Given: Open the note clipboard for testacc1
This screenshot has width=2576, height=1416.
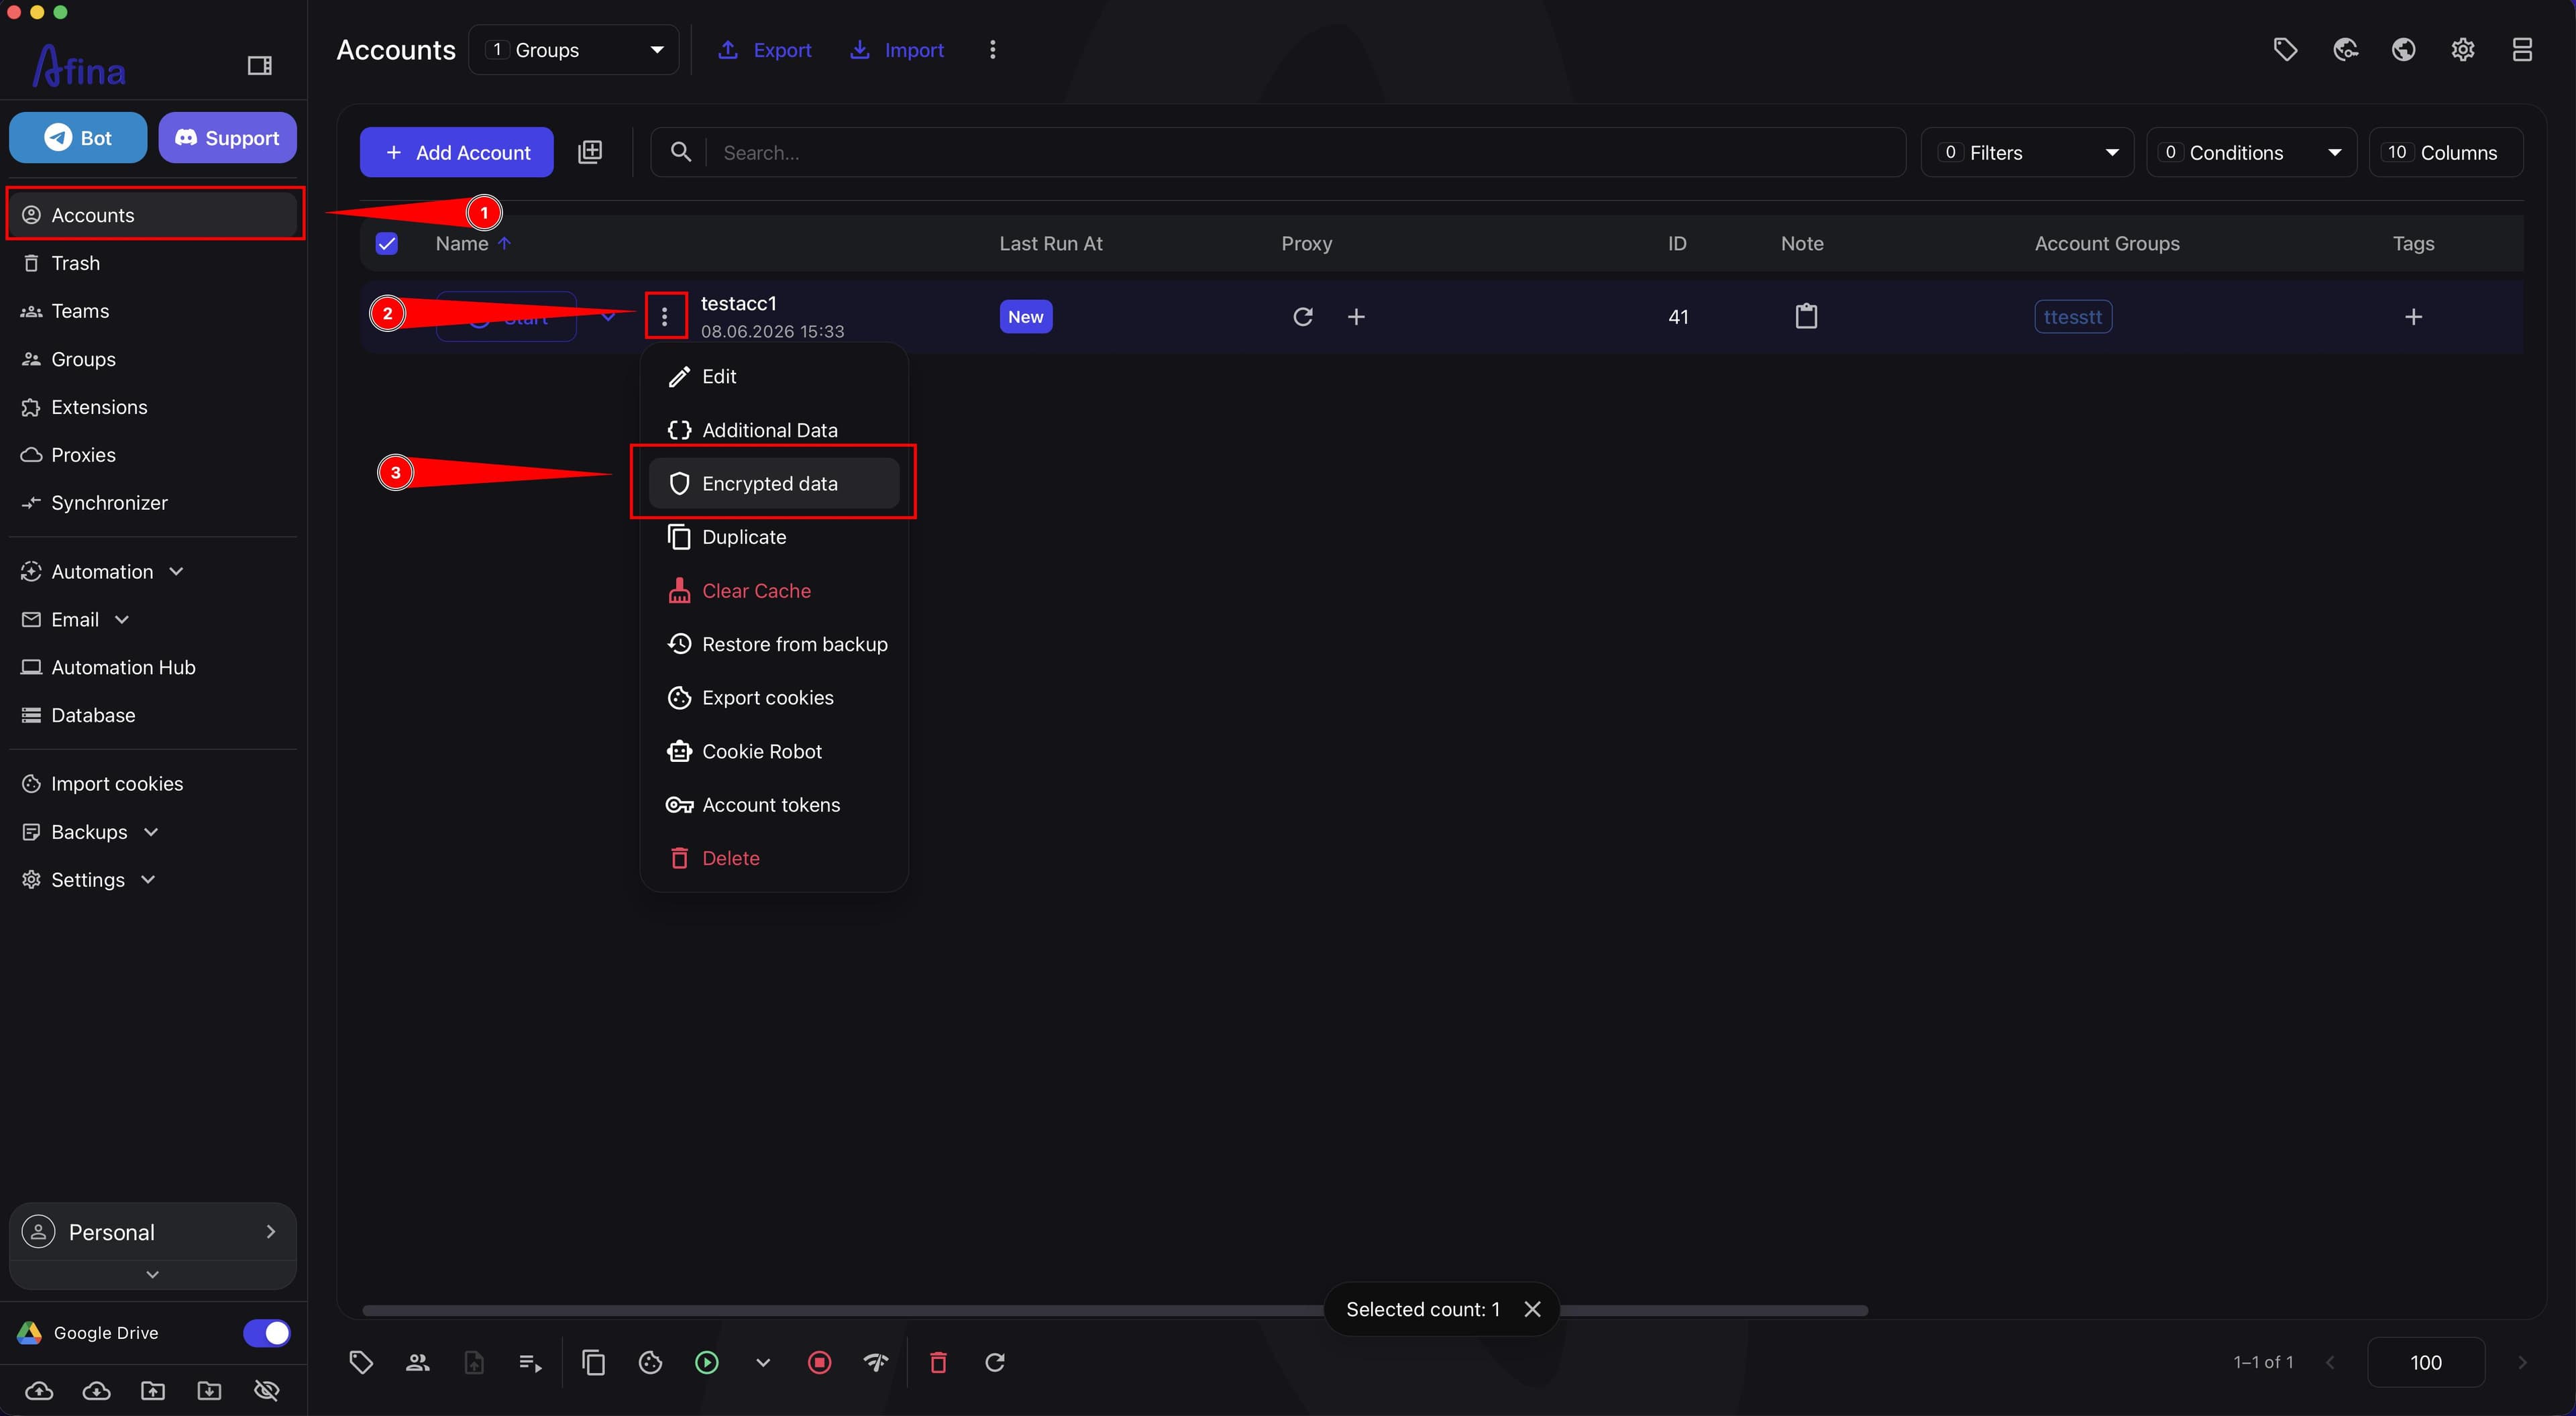Looking at the screenshot, I should coord(1806,316).
